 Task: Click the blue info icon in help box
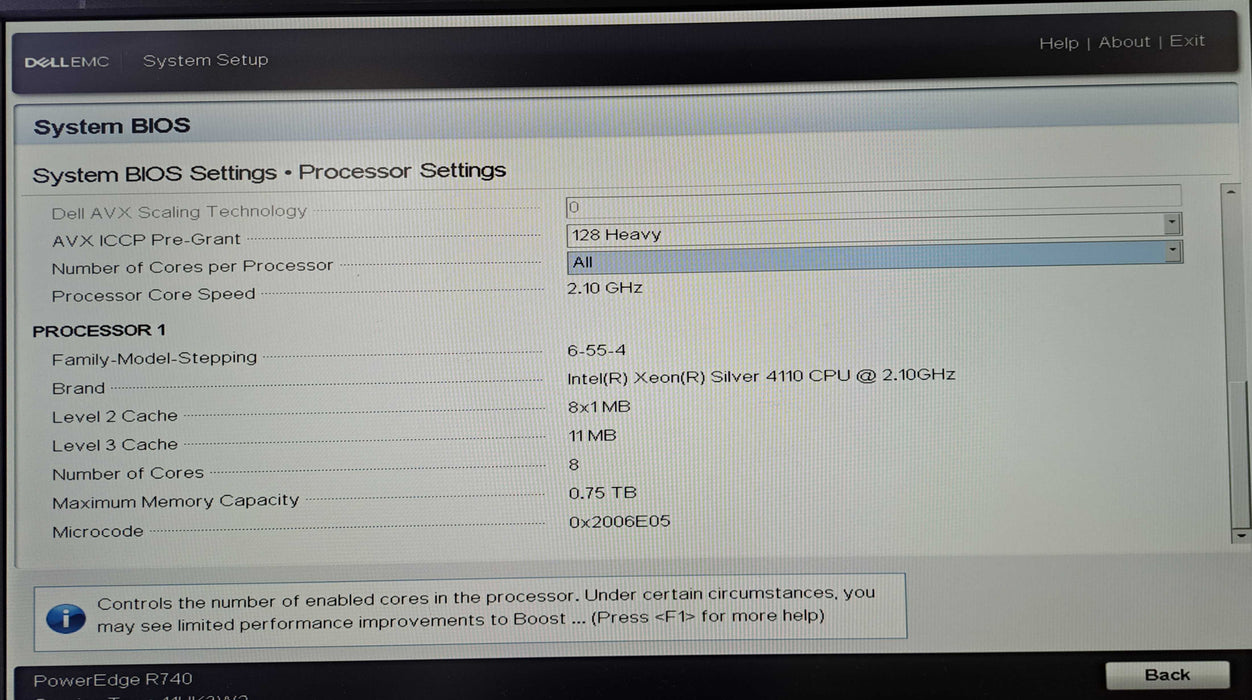point(66,618)
